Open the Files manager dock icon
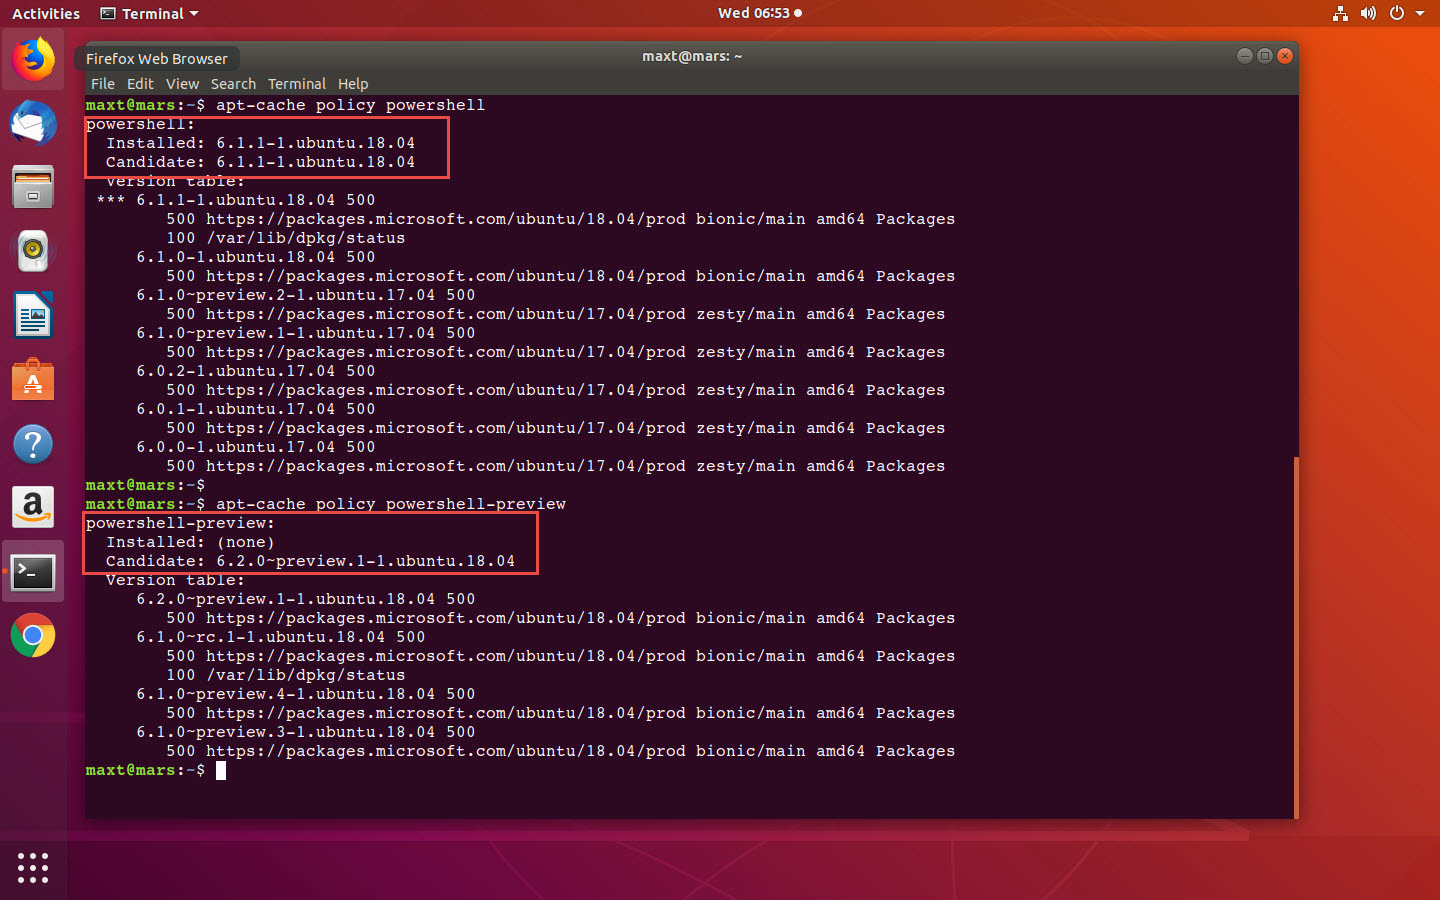 click(33, 187)
